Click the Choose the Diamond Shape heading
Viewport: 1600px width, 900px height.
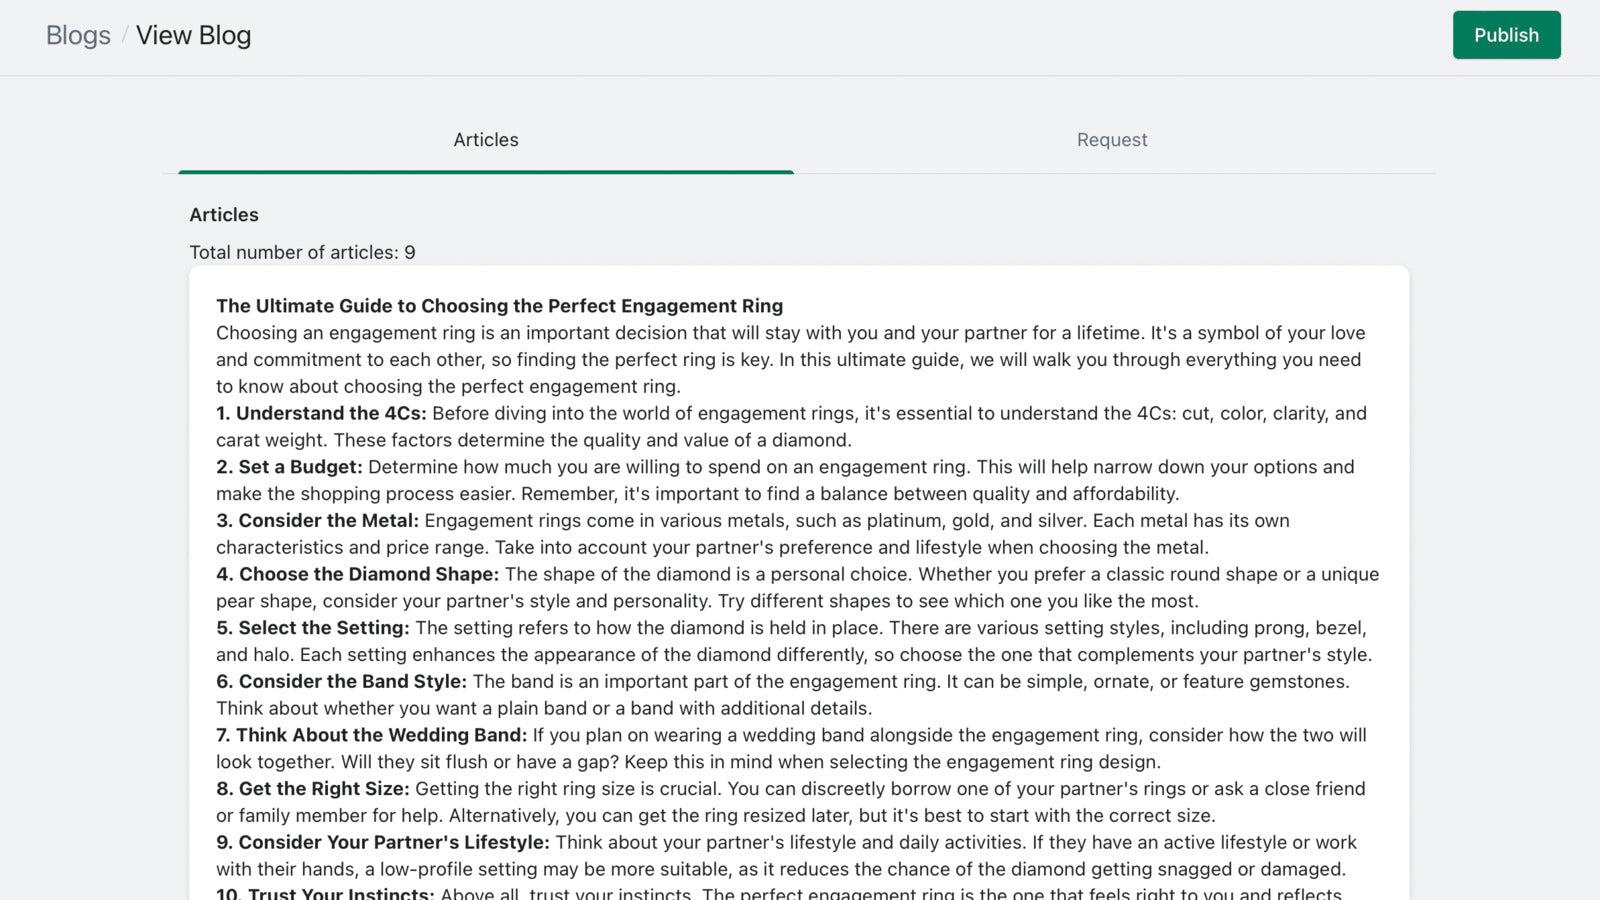[356, 574]
